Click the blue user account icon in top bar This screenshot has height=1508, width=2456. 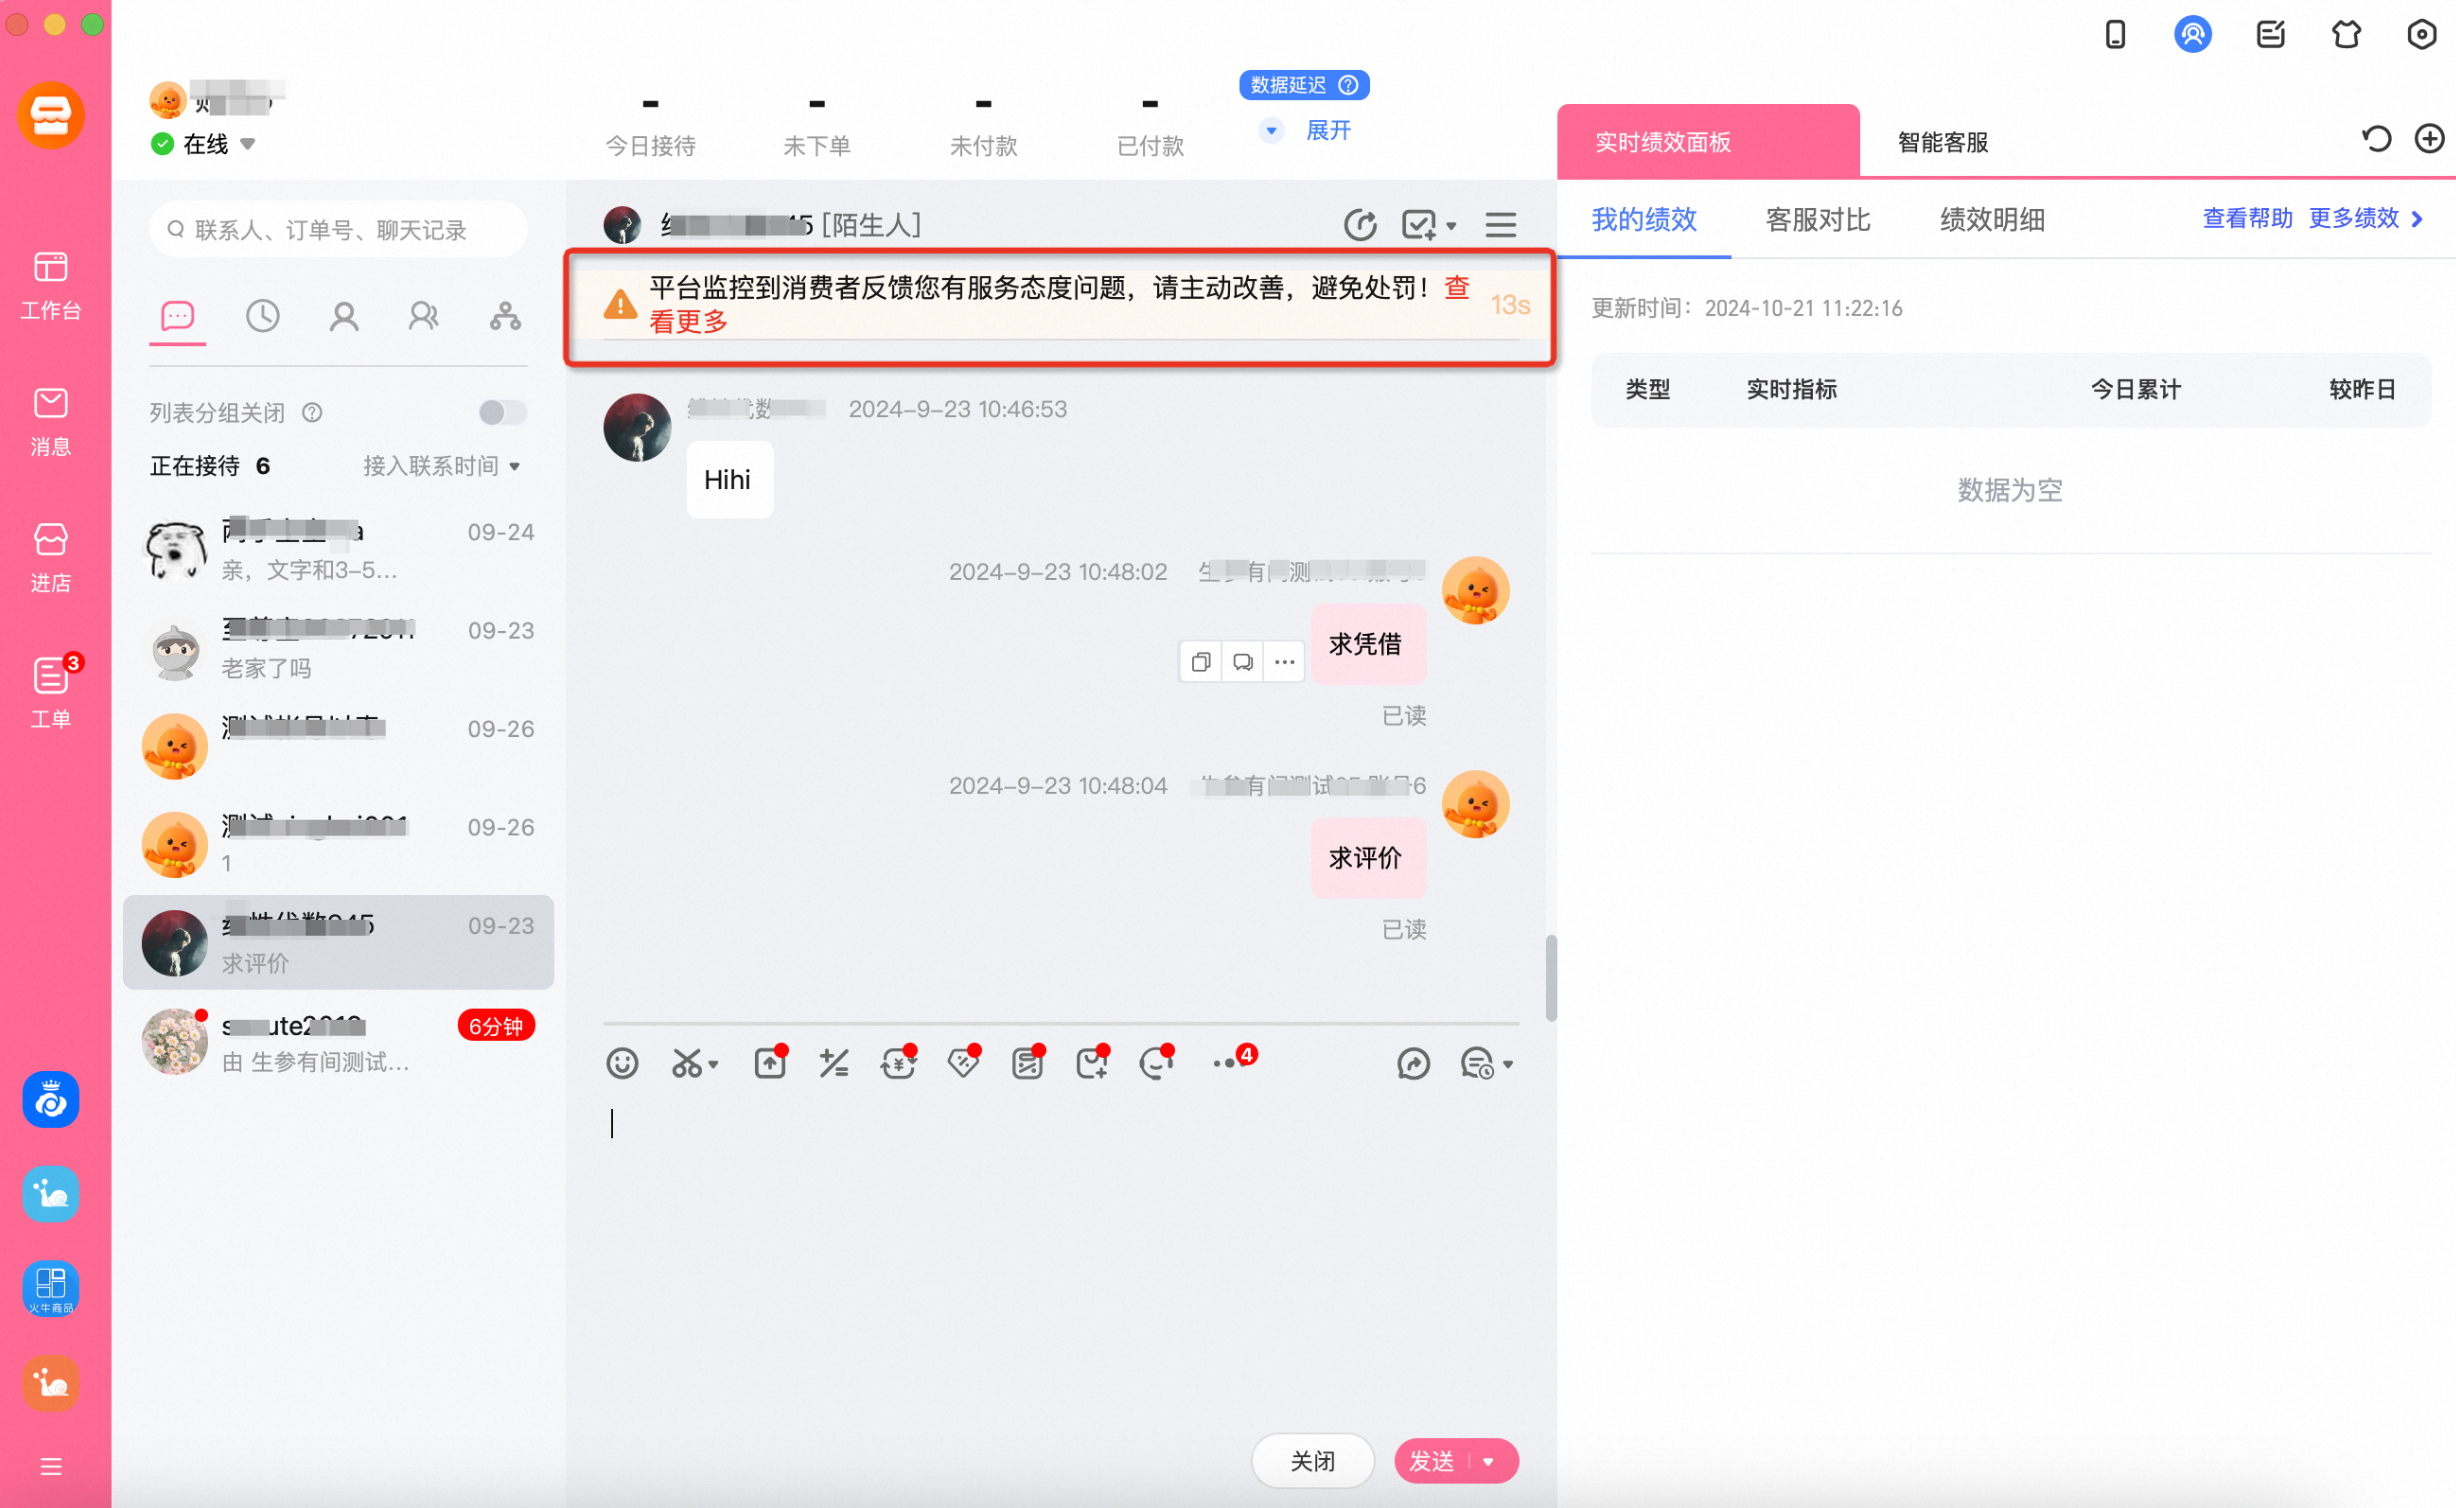pos(2192,35)
